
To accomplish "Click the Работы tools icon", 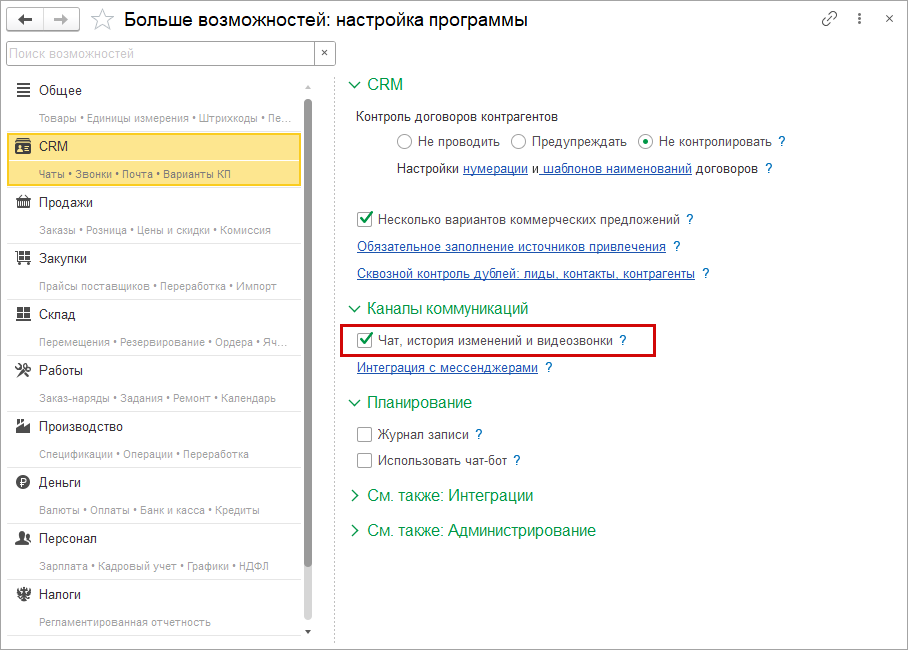I will click(23, 370).
